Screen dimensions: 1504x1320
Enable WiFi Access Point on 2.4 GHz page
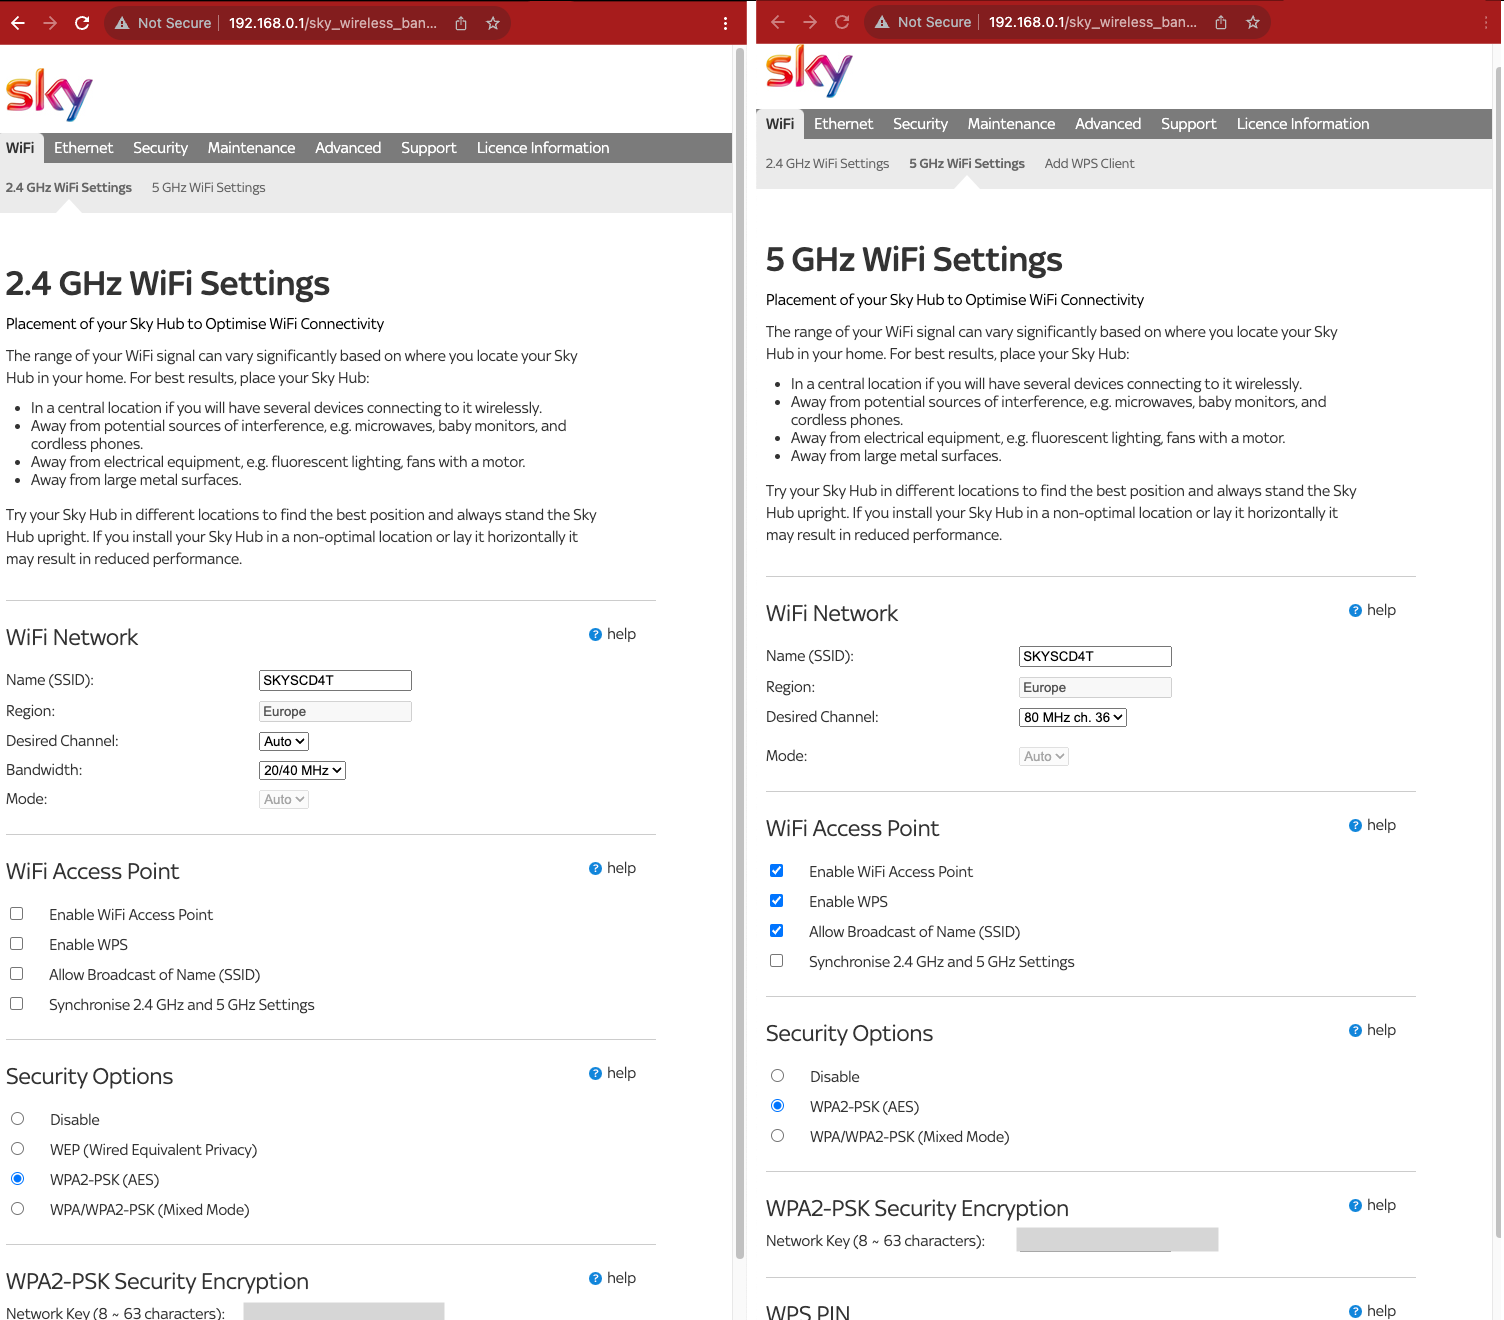[x=17, y=914]
